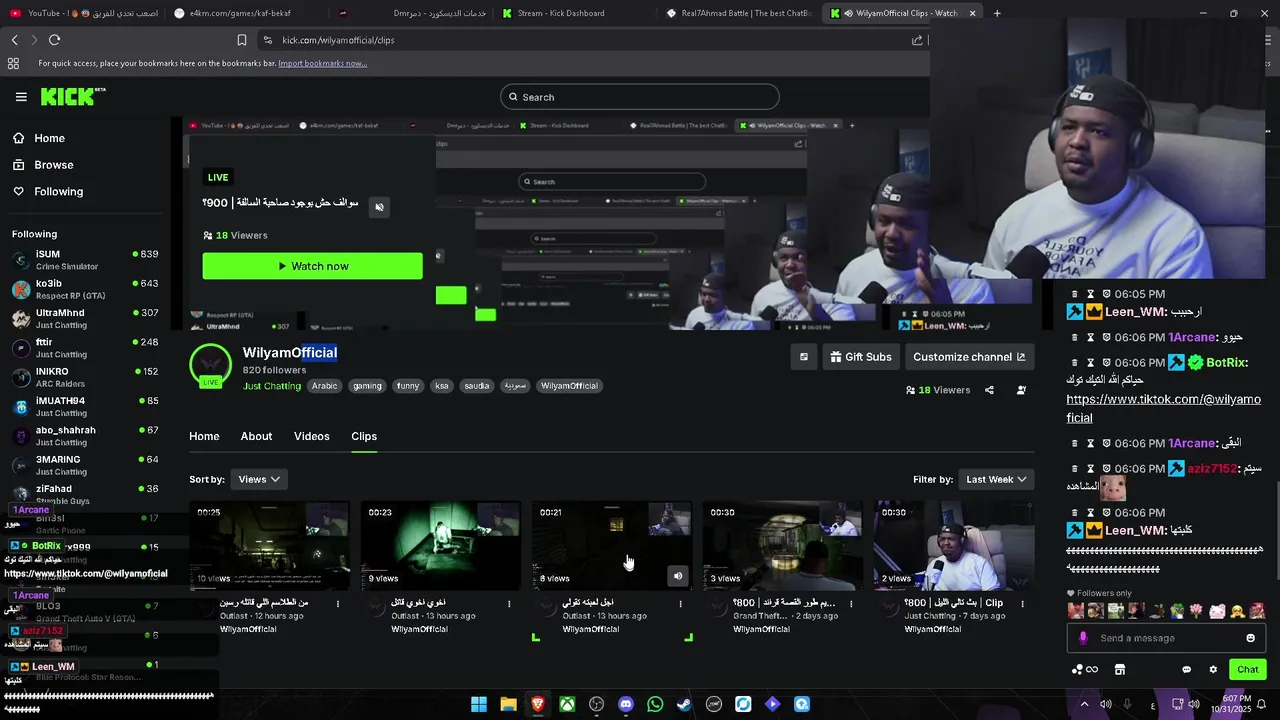Click the green Watch now button
Viewport: 1280px width, 720px height.
[x=312, y=266]
